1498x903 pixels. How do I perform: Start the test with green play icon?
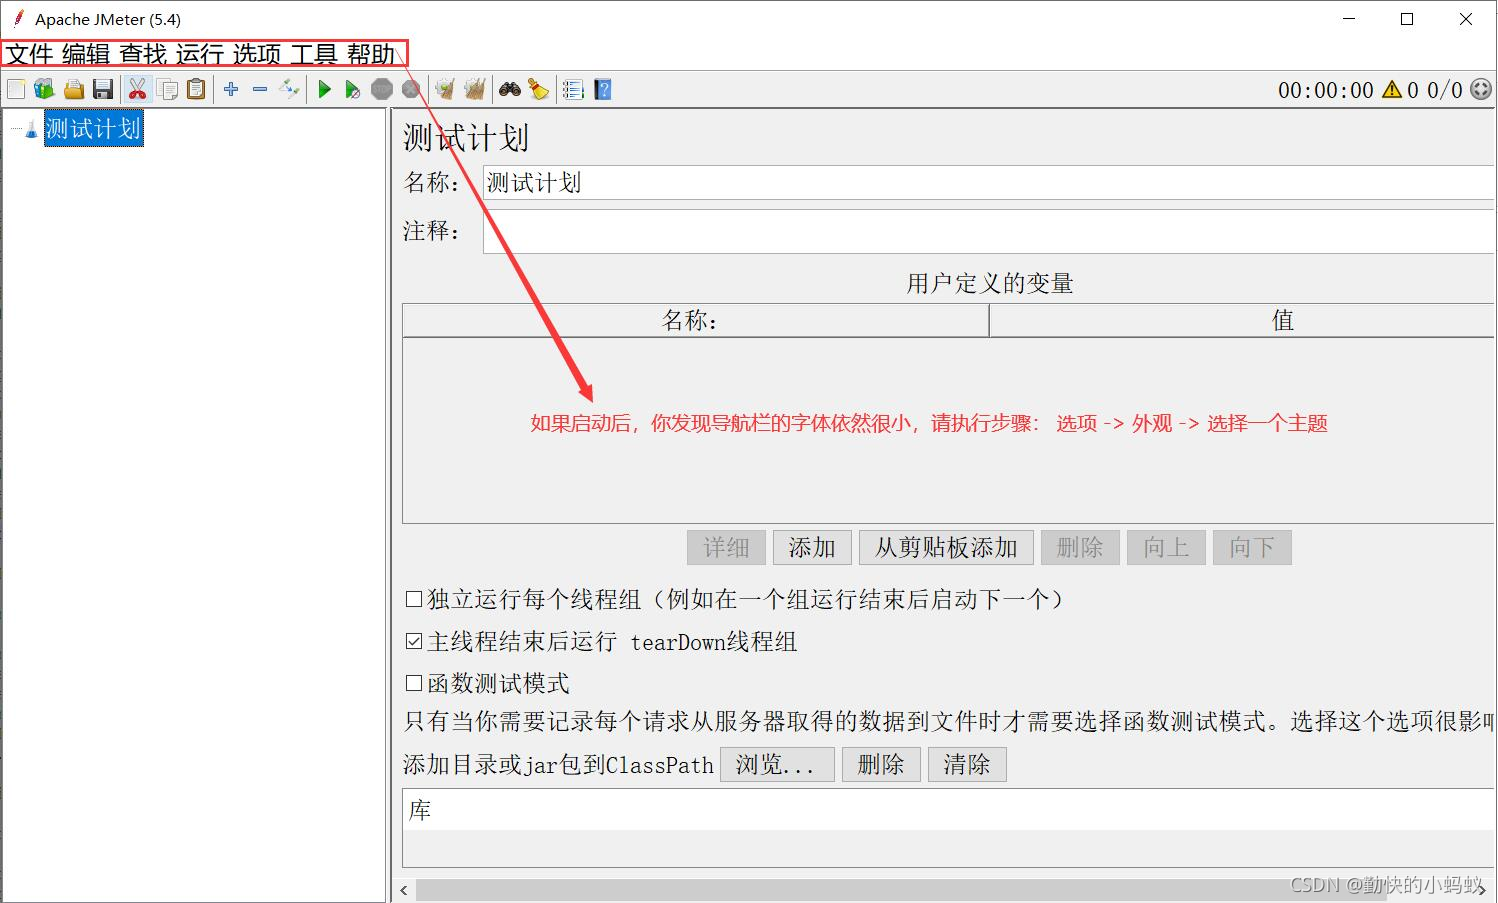coord(324,90)
